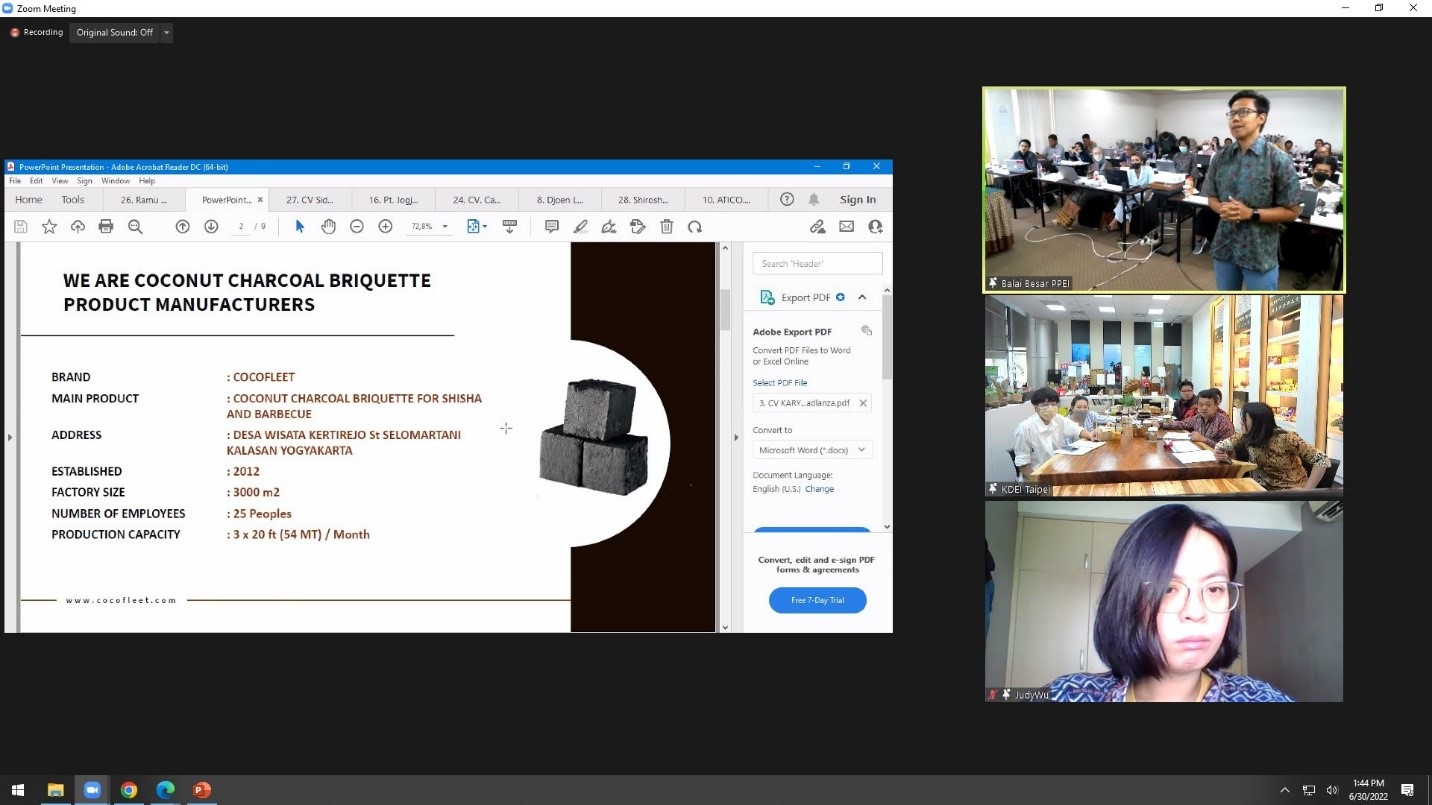Screen dimensions: 1432x805
Task: Show hidden icons in system tray
Action: [1285, 790]
